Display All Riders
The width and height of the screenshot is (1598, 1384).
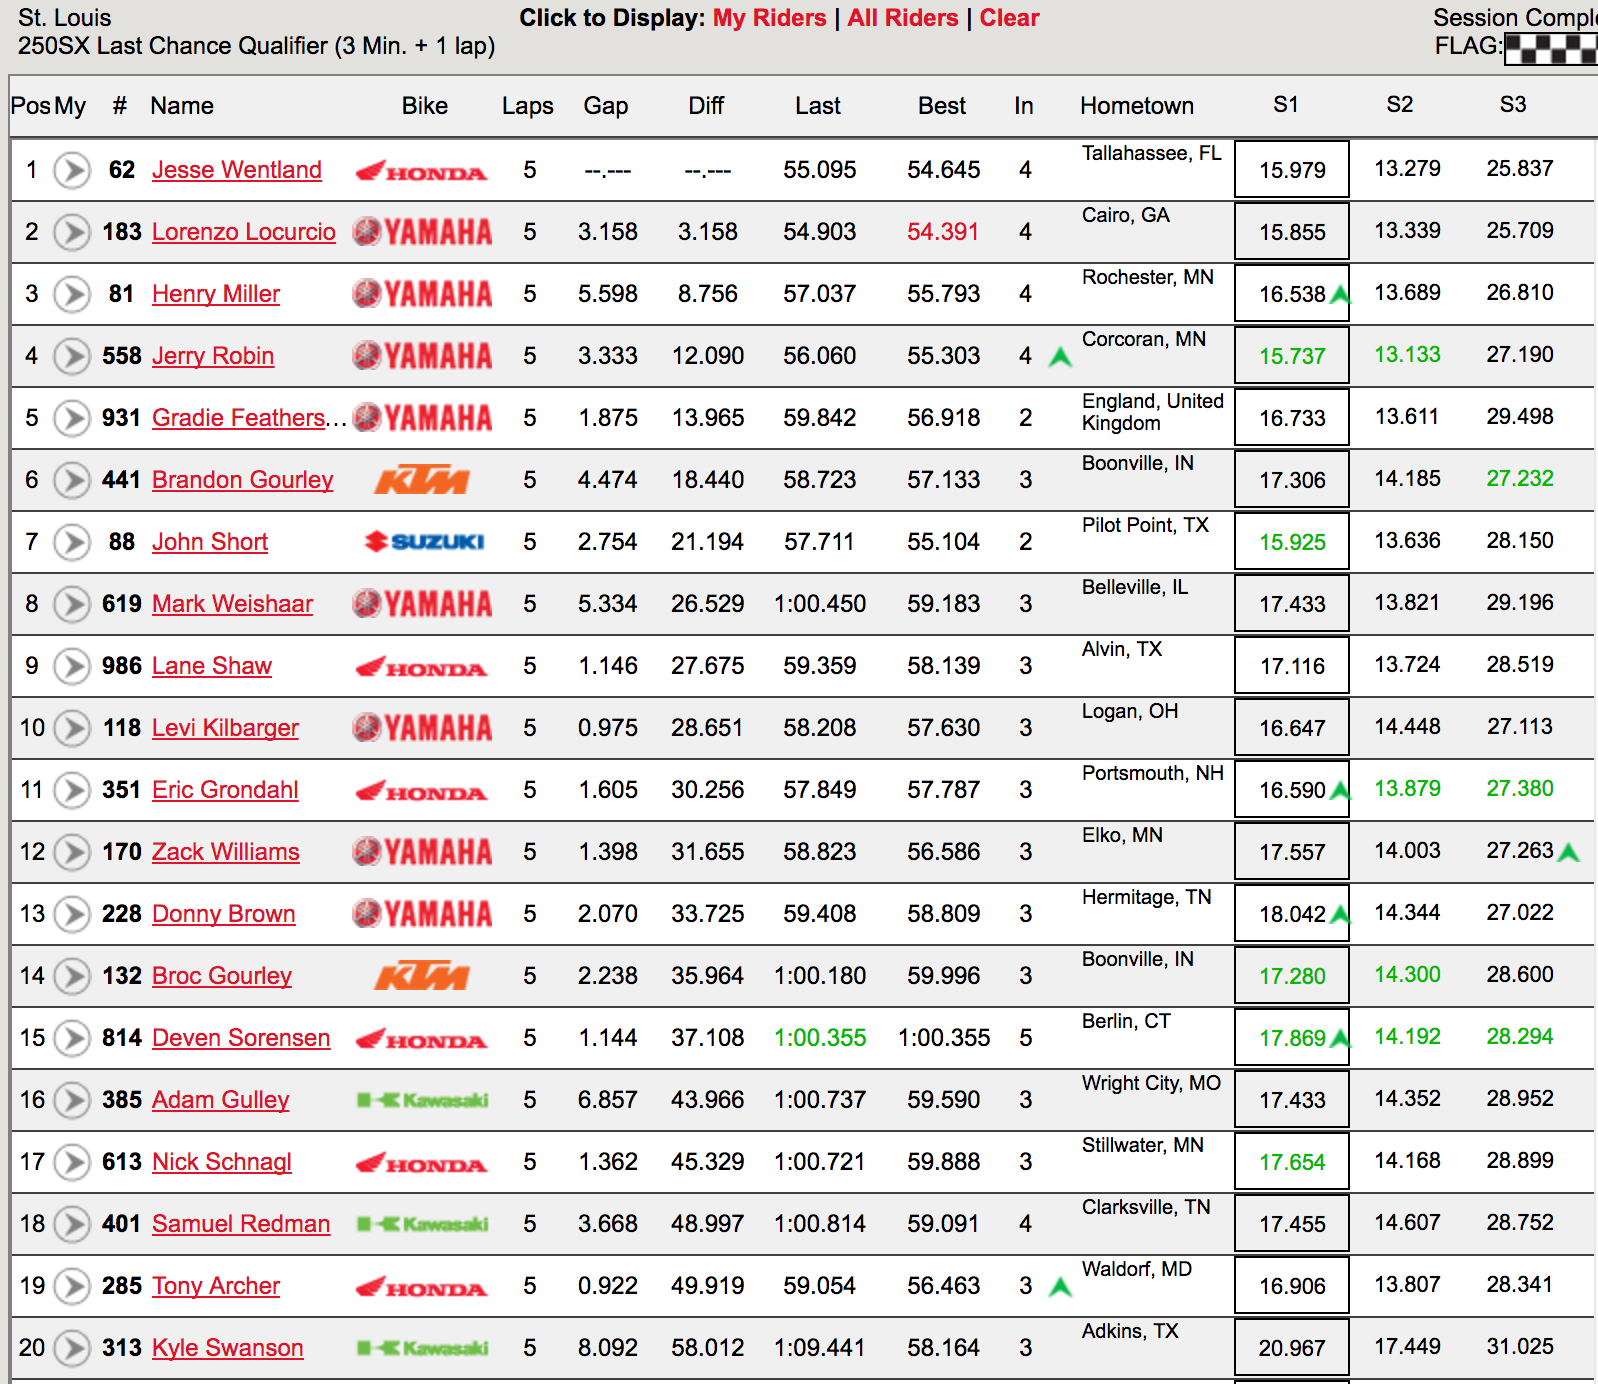903,18
